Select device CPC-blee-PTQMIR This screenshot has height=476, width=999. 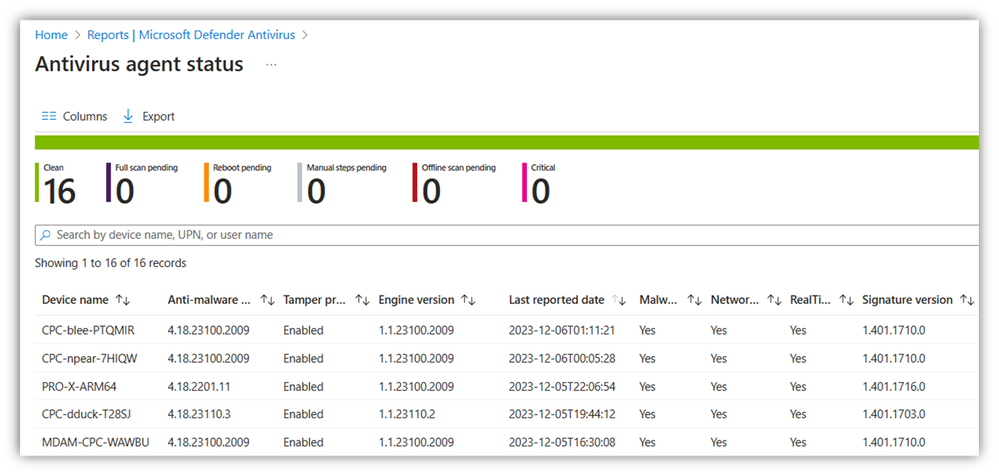pos(89,331)
